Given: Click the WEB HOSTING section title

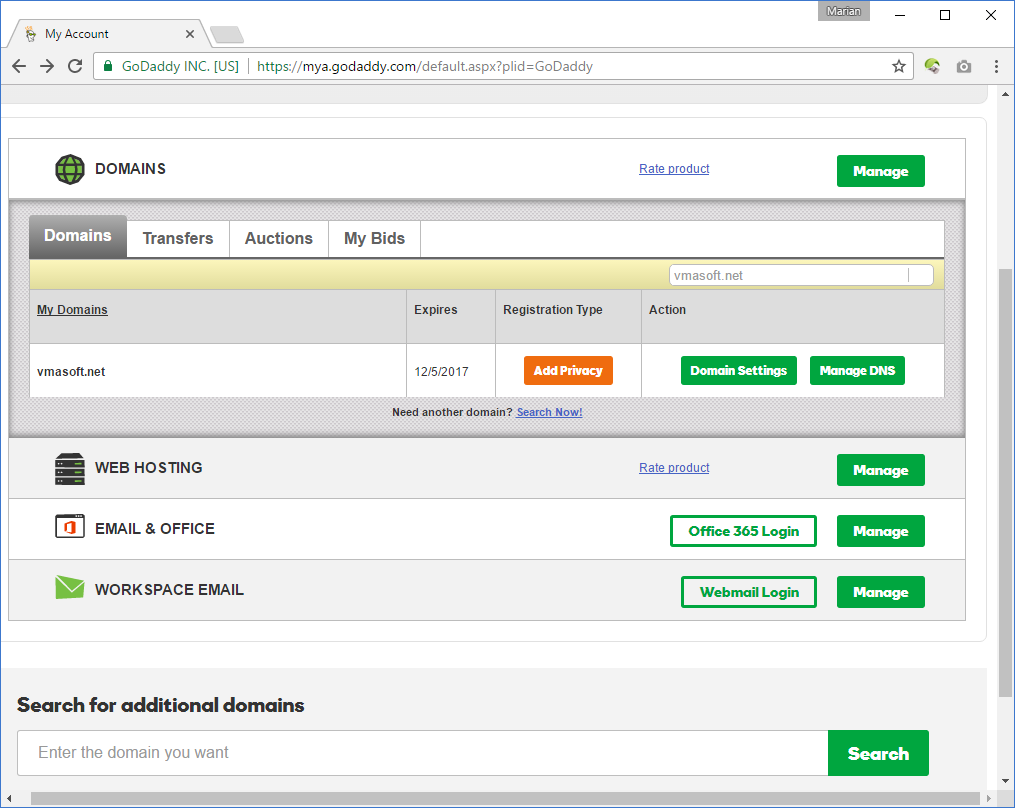Looking at the screenshot, I should pyautogui.click(x=148, y=468).
